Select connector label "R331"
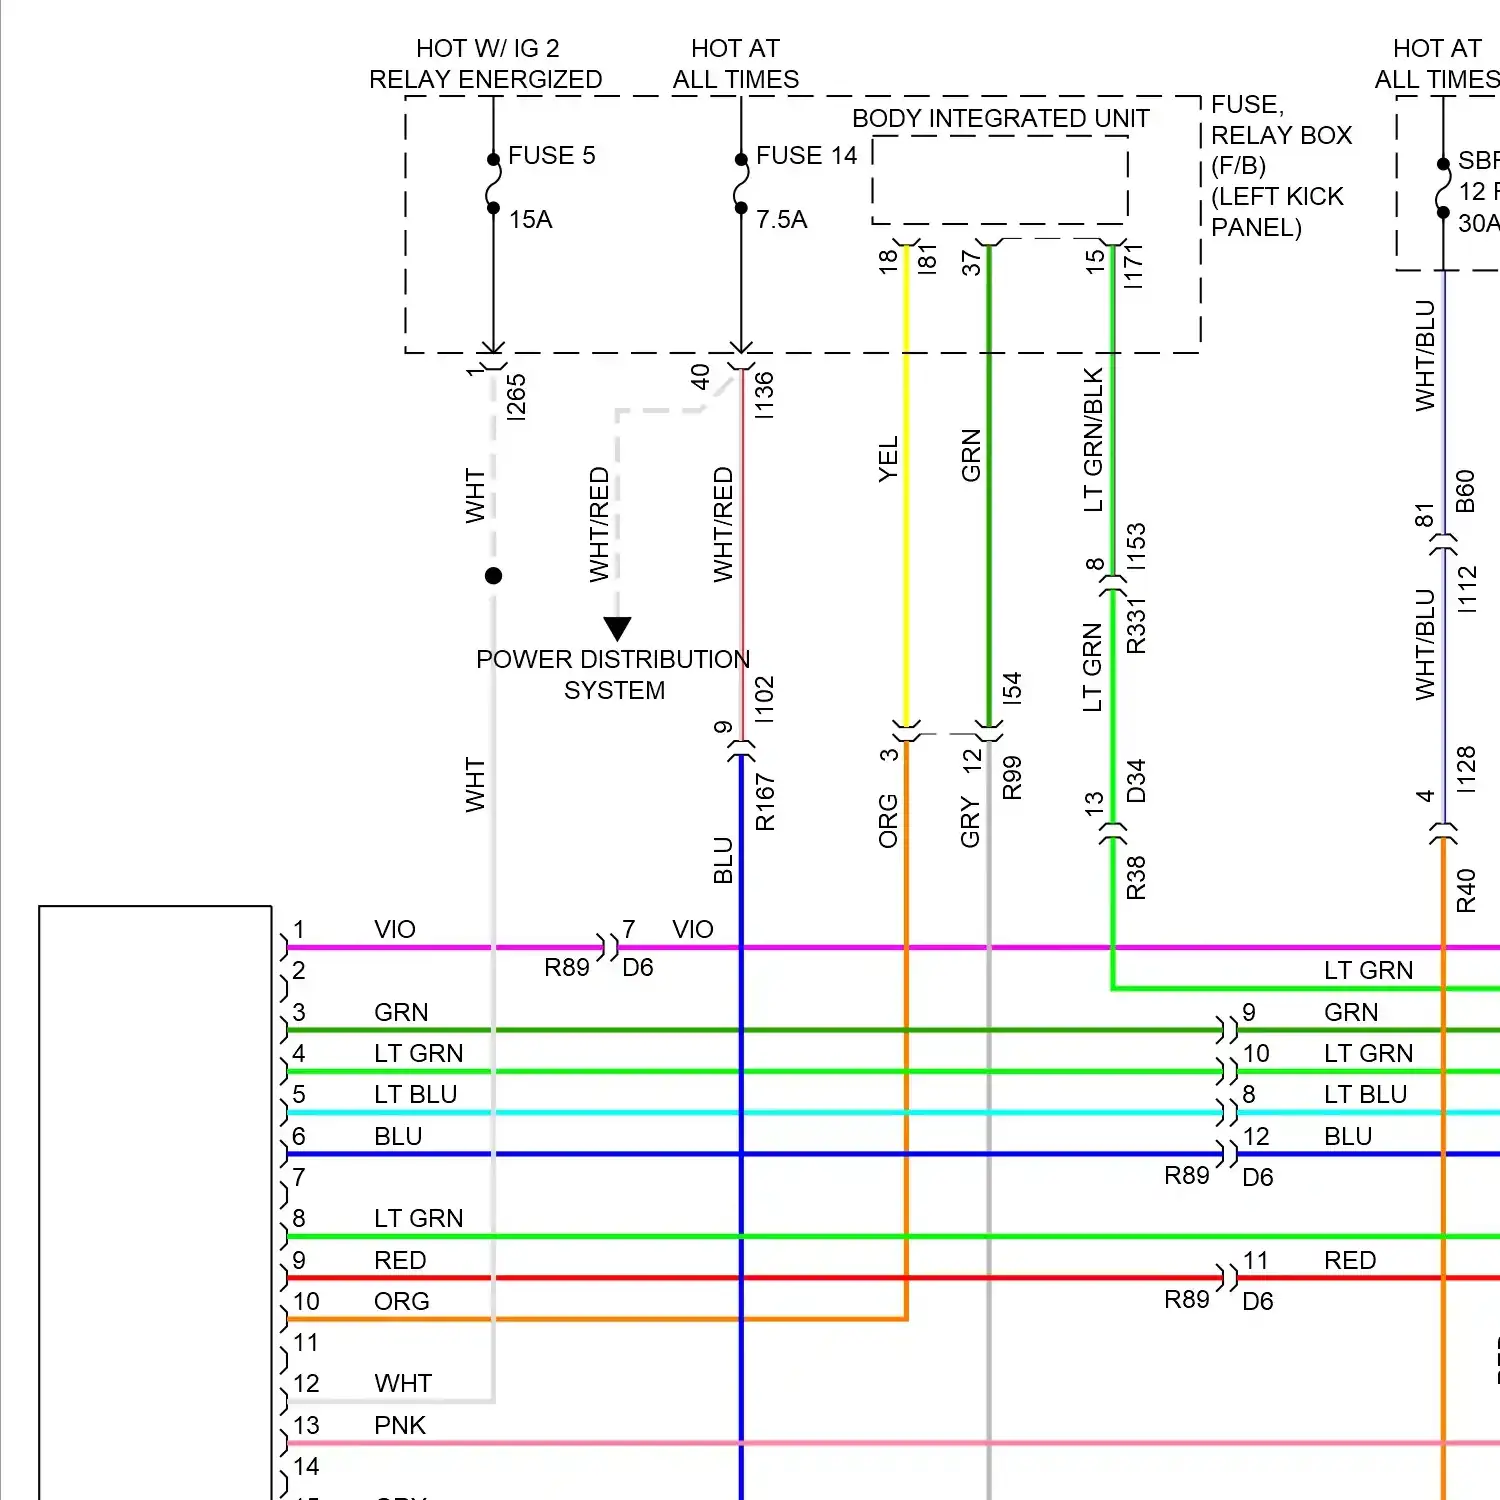Screen dimensions: 1500x1500 tap(1136, 626)
